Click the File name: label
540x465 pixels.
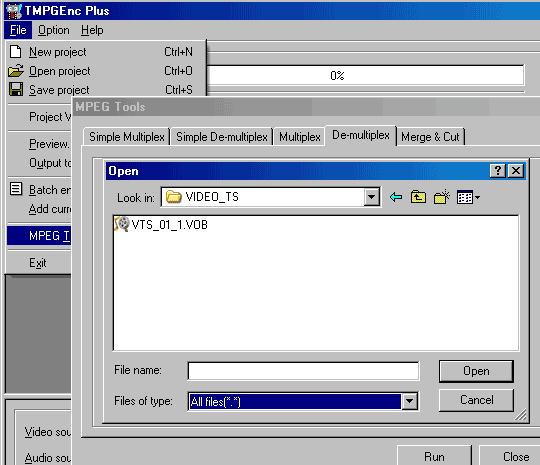point(138,370)
